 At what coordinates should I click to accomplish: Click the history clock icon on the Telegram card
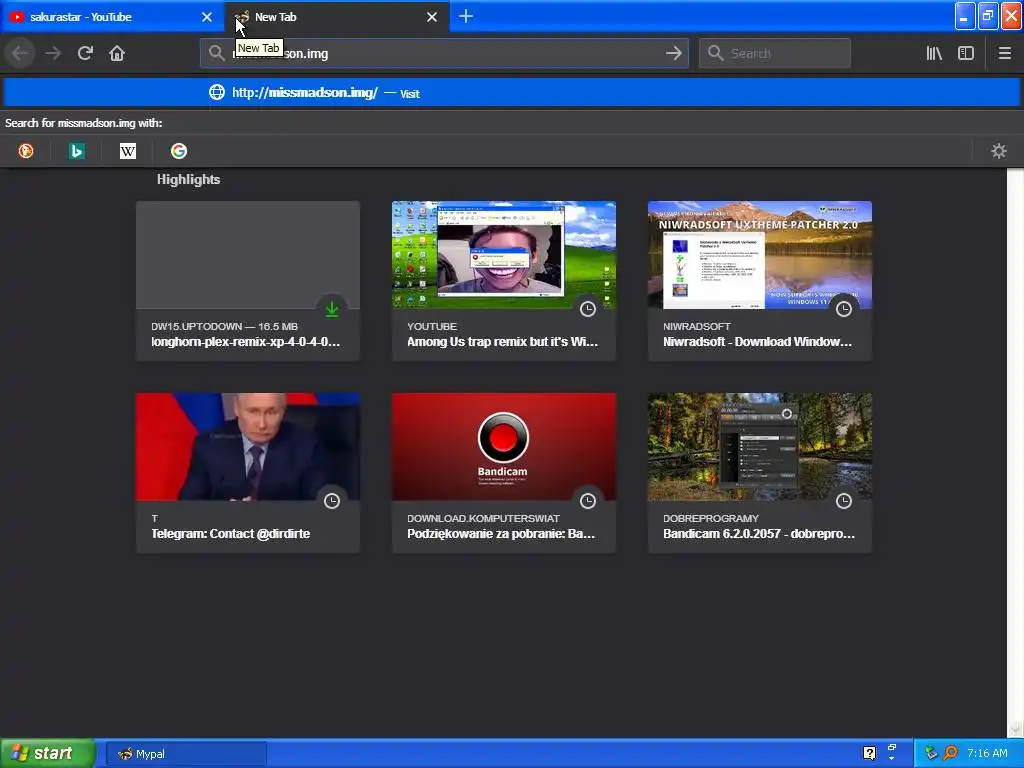point(332,501)
